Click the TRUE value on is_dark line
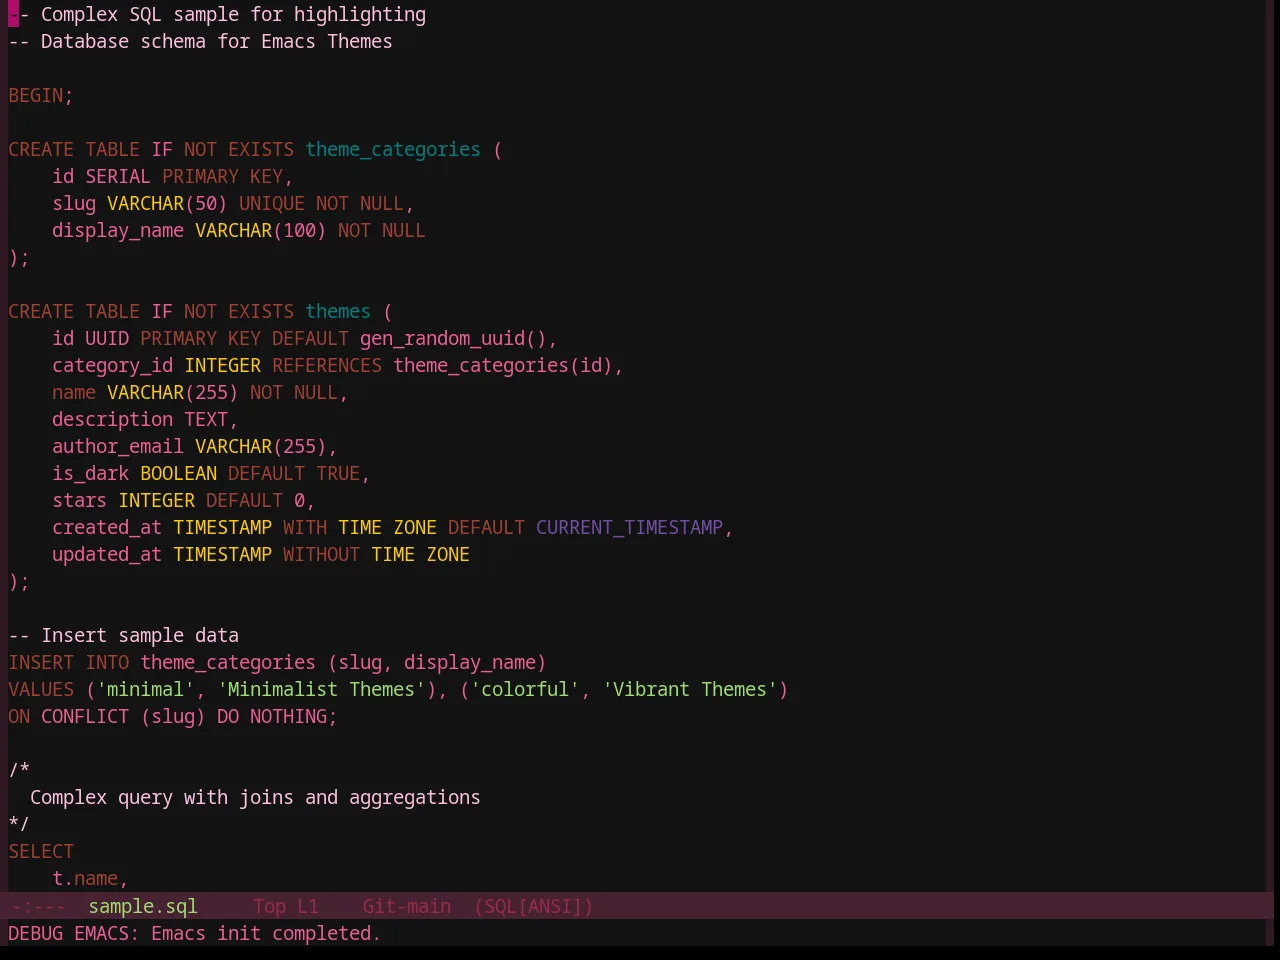The width and height of the screenshot is (1280, 960). coord(338,473)
